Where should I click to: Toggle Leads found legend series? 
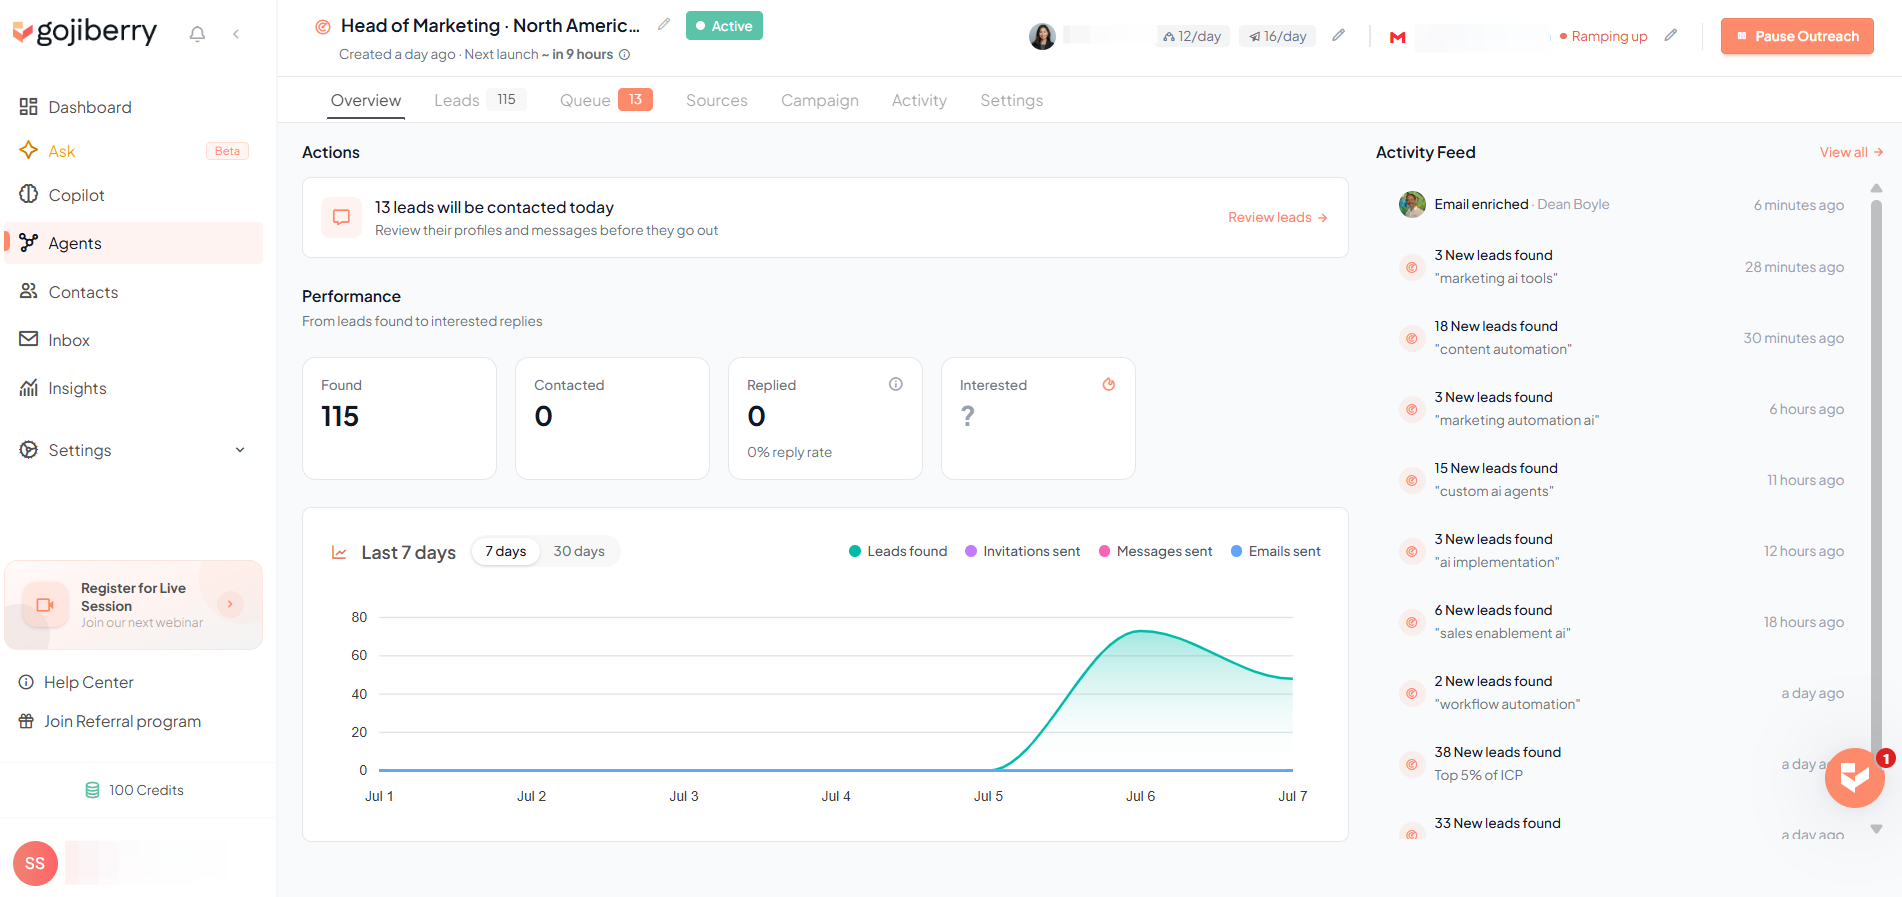click(x=898, y=551)
